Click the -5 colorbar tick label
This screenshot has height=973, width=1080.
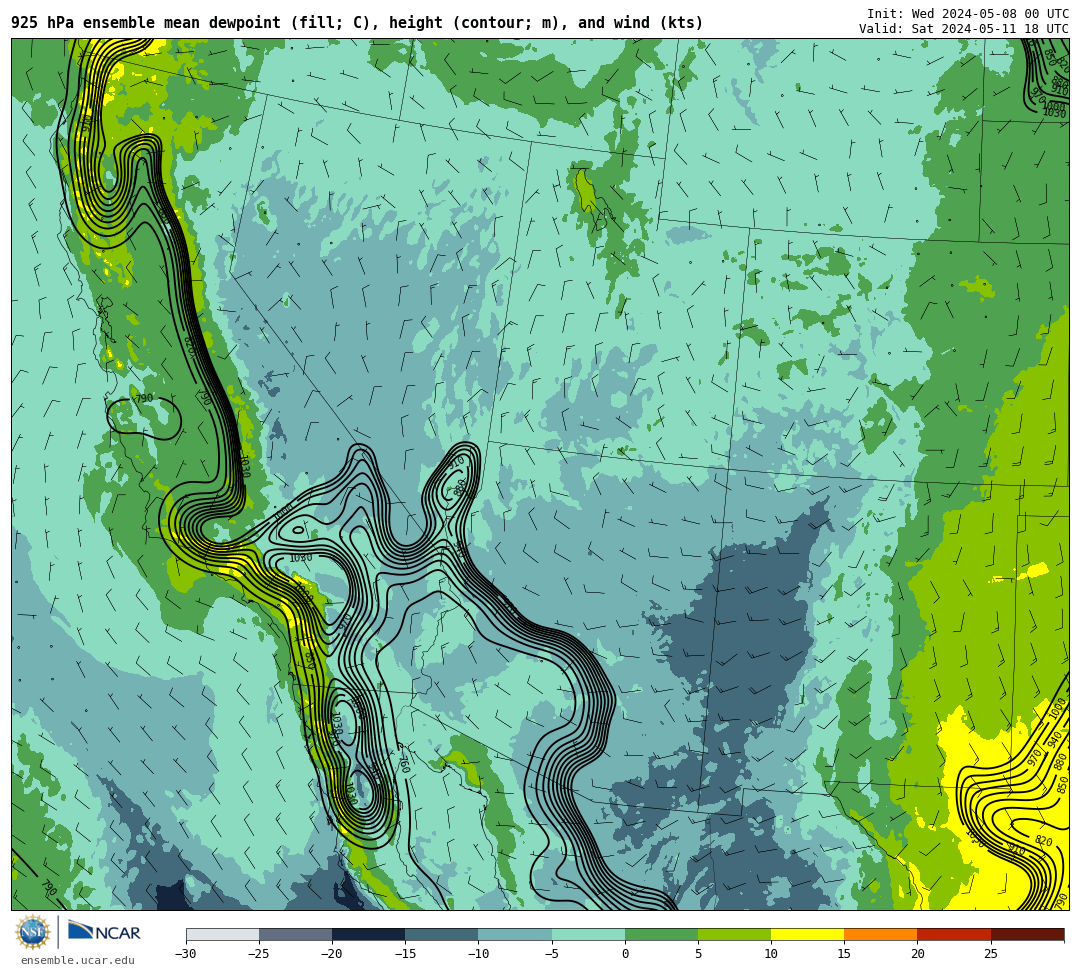552,954
